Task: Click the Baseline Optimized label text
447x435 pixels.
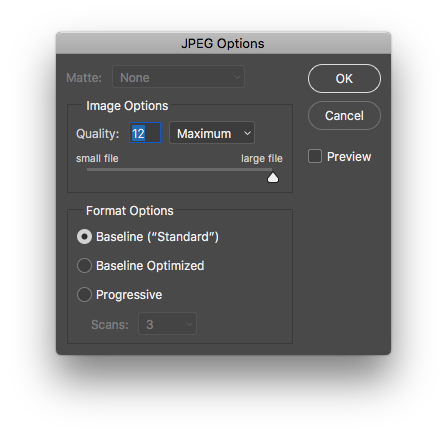Action: pyautogui.click(x=150, y=266)
